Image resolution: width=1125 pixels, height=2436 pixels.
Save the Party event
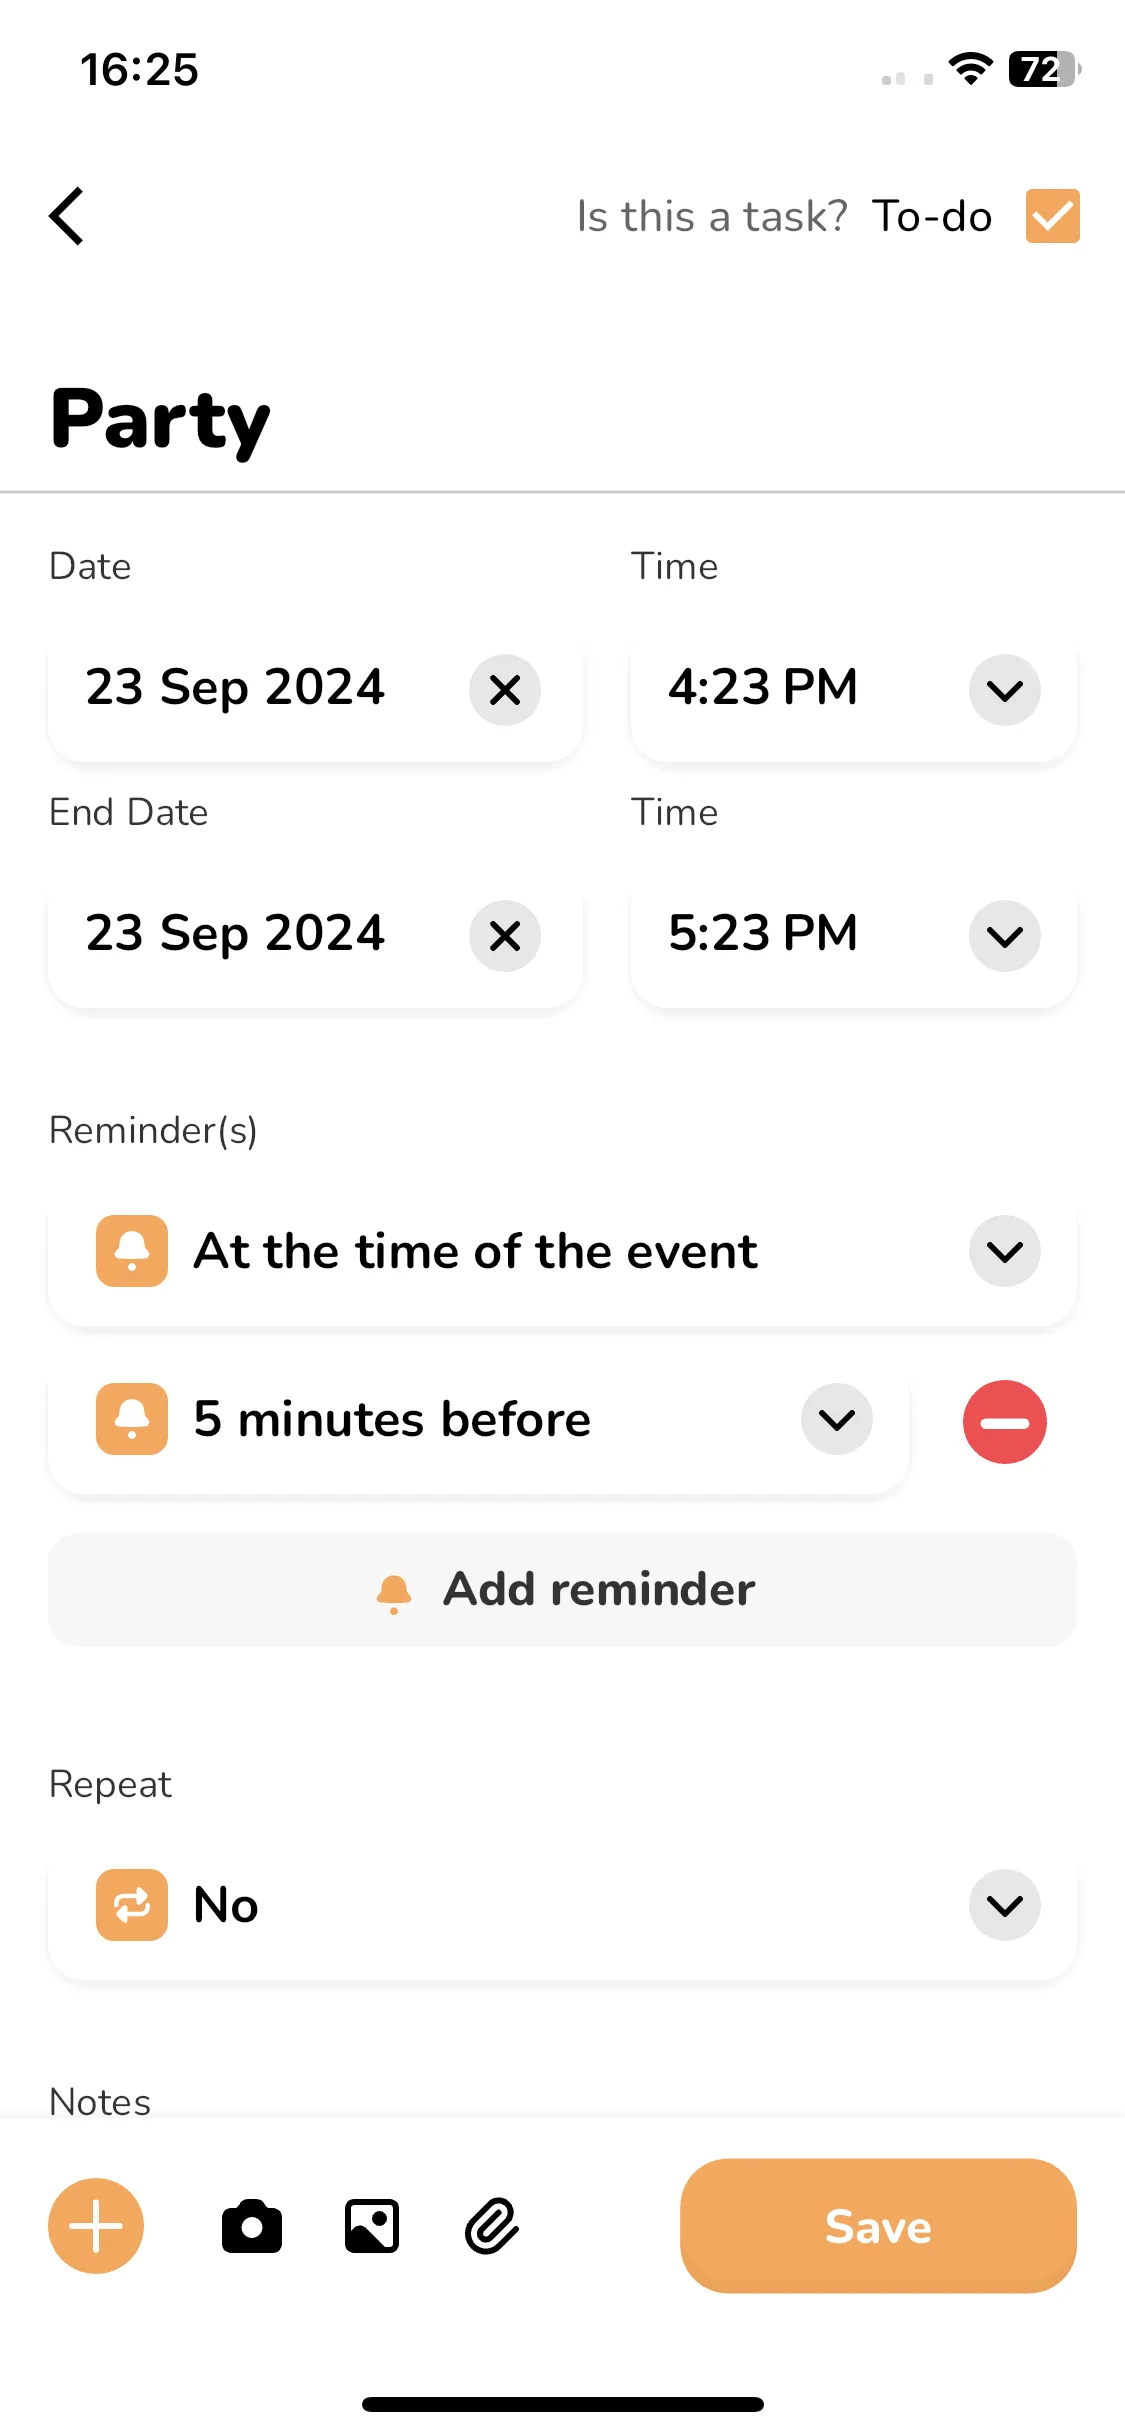878,2226
